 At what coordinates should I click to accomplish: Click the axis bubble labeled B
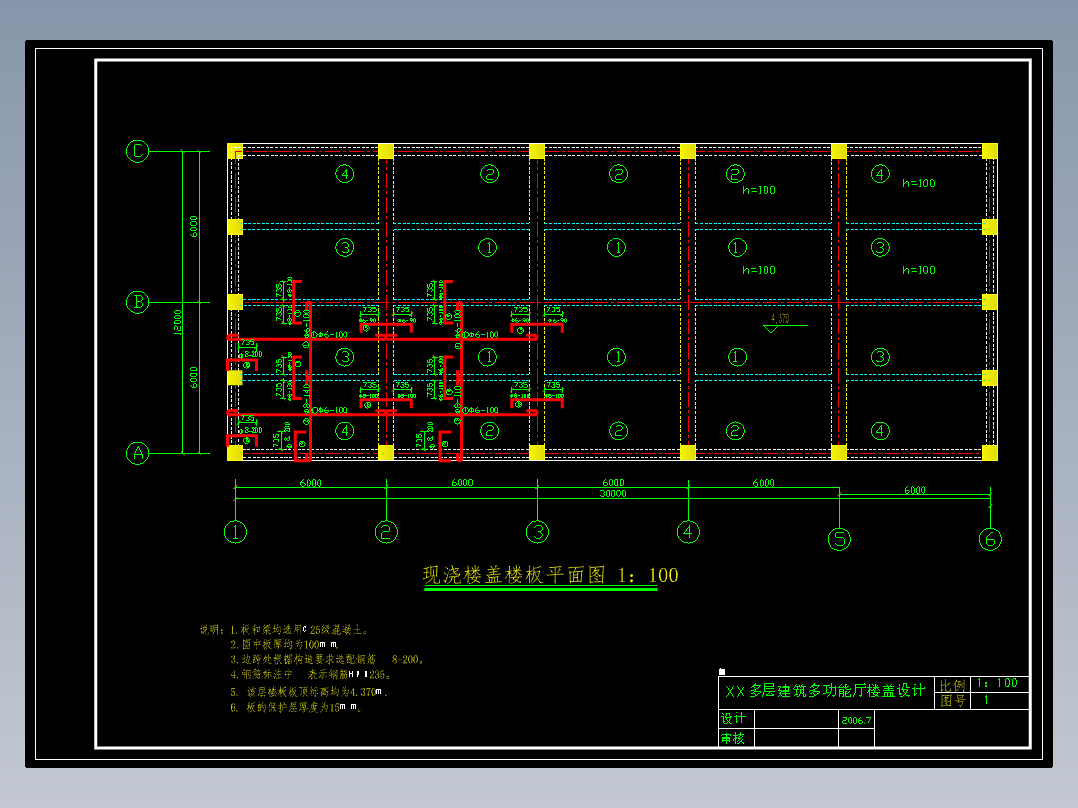click(138, 302)
